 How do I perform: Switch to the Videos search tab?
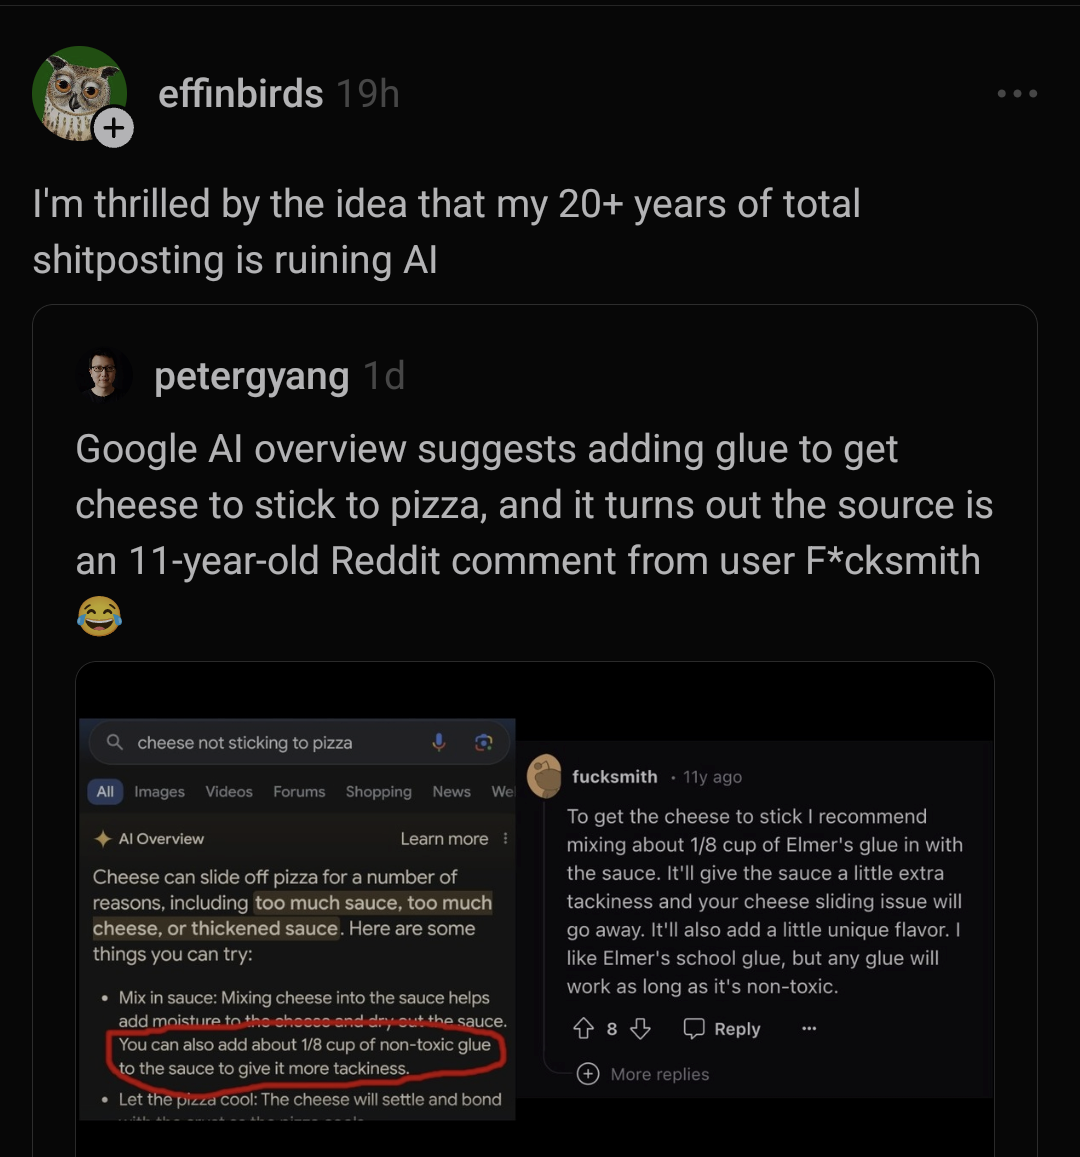coord(229,791)
